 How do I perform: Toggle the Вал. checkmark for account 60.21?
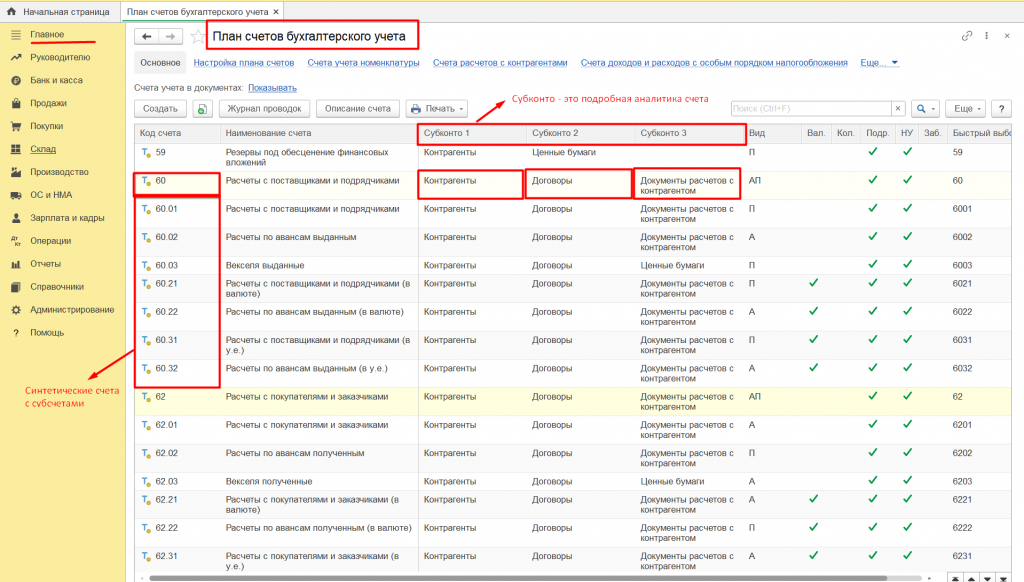813,283
